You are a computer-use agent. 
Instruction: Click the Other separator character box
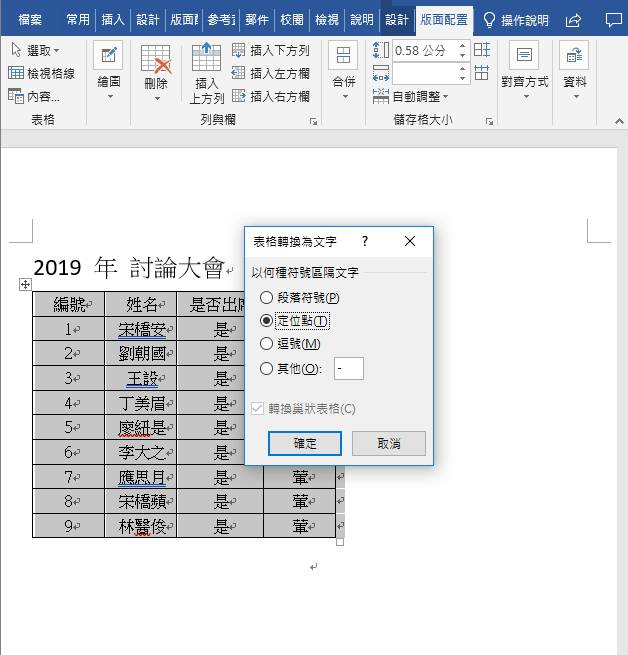click(349, 368)
